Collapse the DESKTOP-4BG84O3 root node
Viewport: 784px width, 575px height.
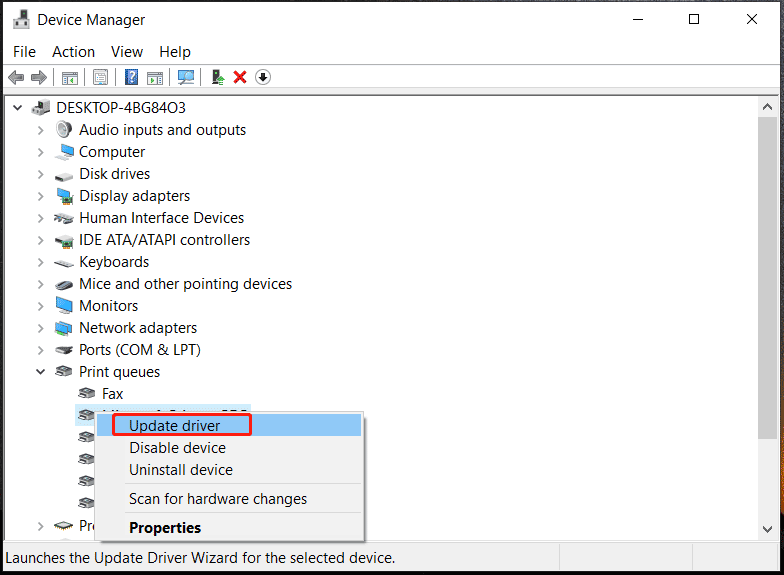click(18, 108)
